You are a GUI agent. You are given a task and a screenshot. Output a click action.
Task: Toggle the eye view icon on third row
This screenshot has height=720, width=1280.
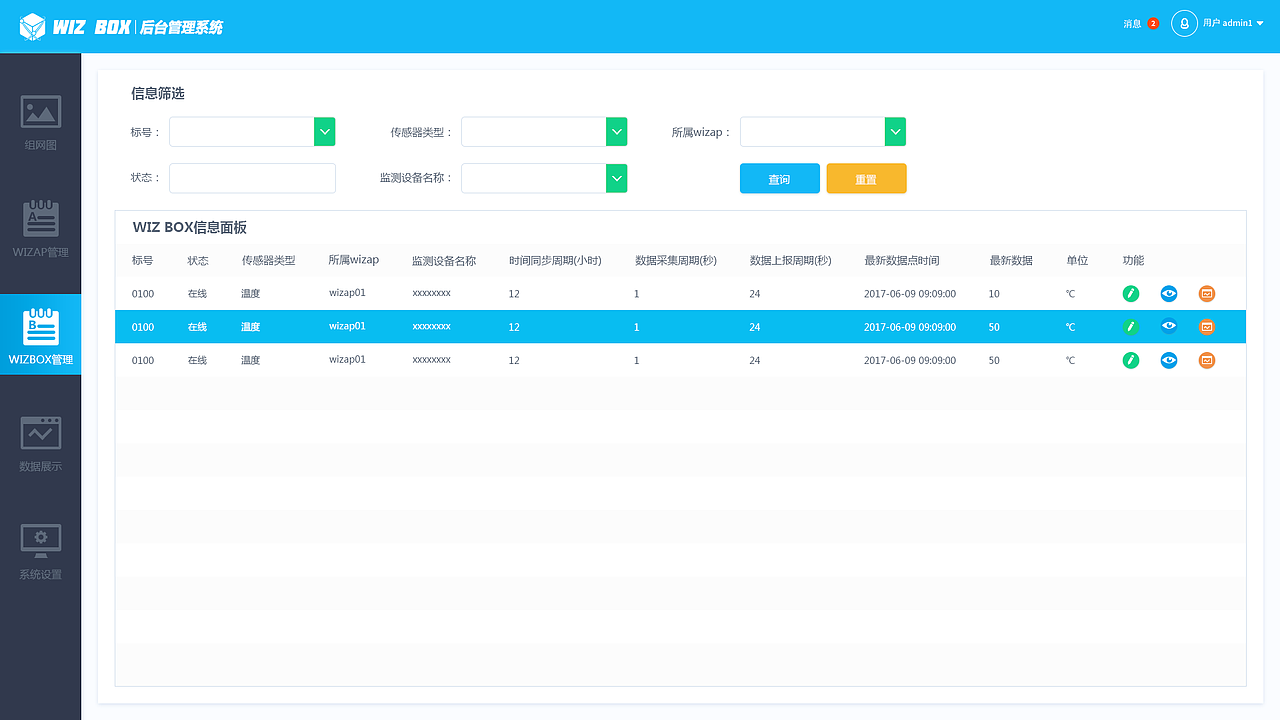point(1168,360)
